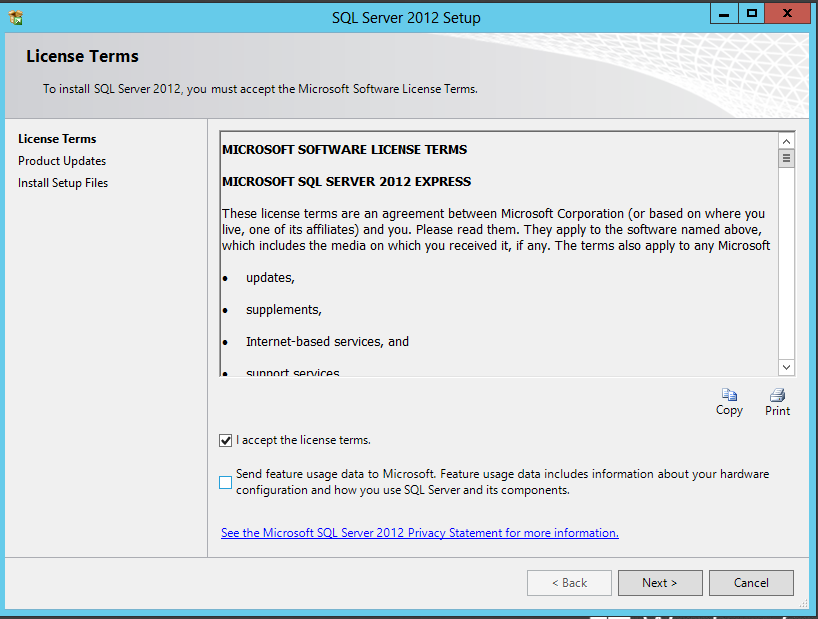Image resolution: width=818 pixels, height=619 pixels.
Task: Click the 'supplements,' bullet item
Action: 284,310
